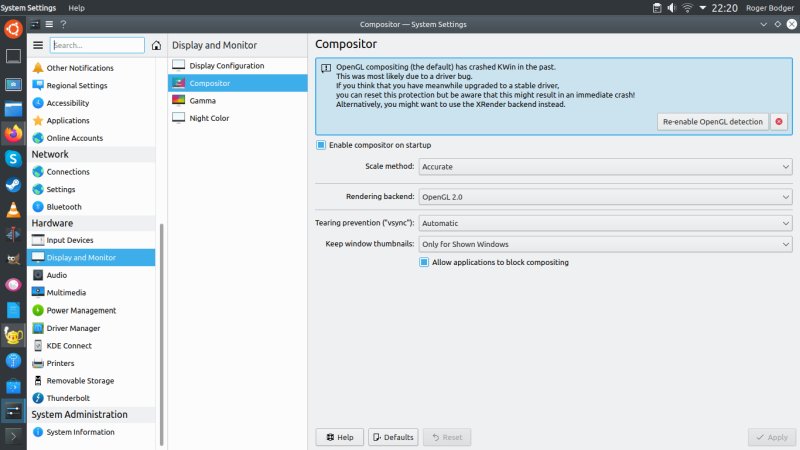Click the sidebar vertical scrollbar

pos(162,334)
